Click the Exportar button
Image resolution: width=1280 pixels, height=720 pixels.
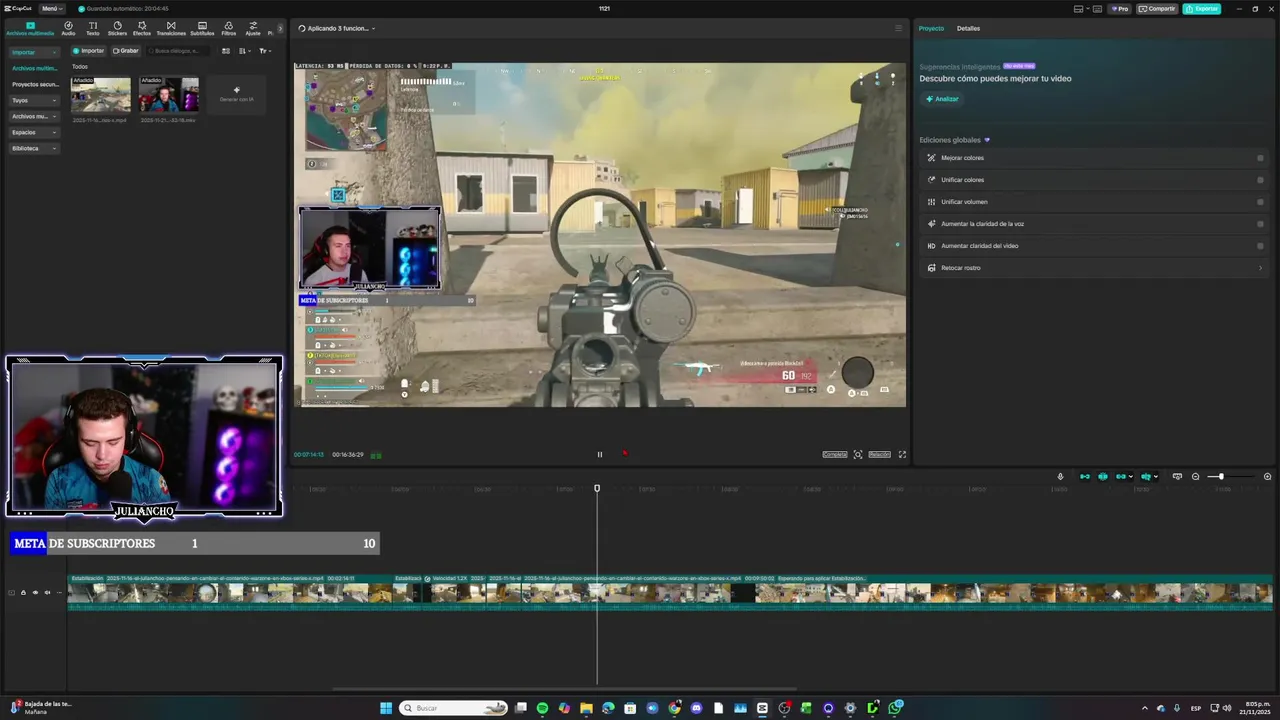1202,8
